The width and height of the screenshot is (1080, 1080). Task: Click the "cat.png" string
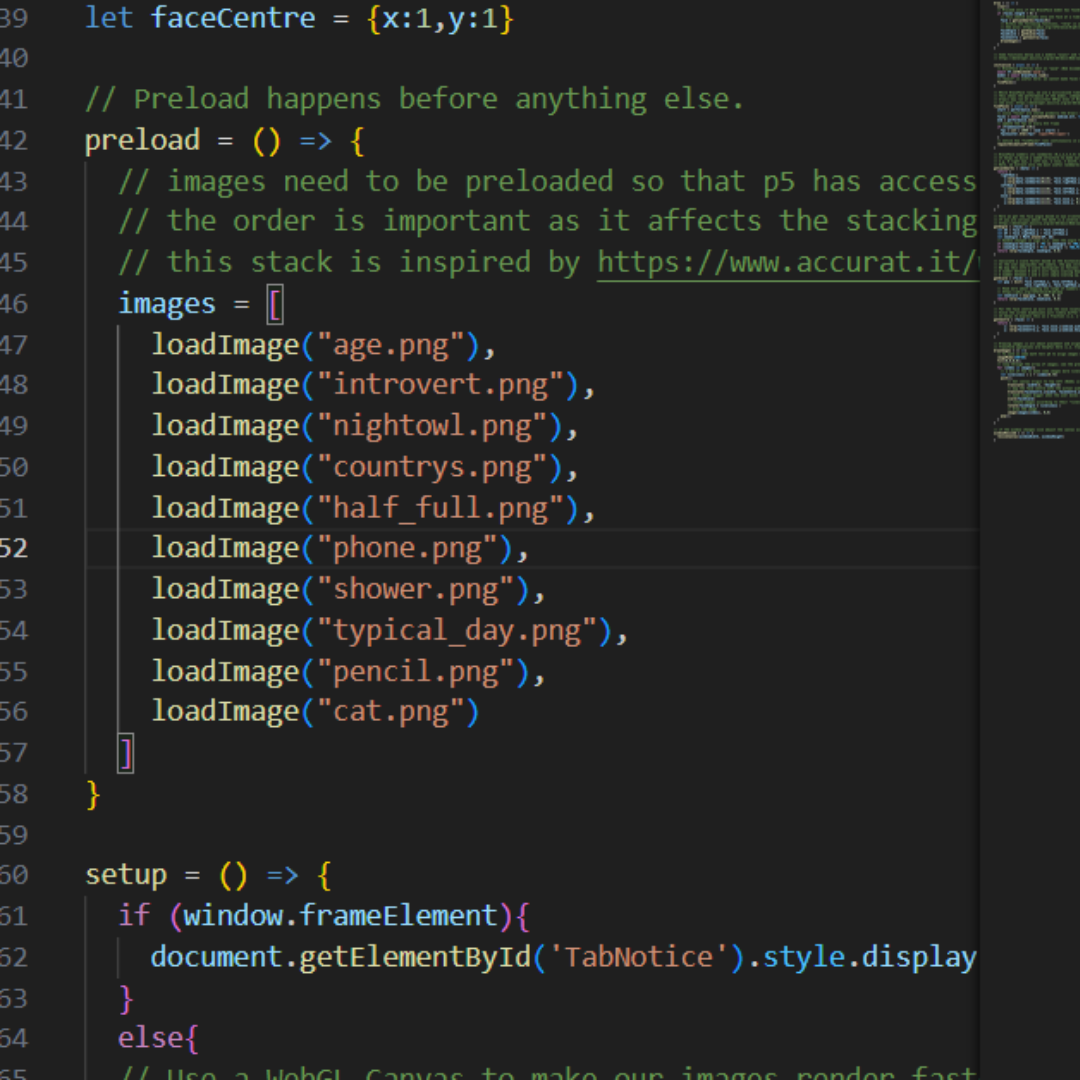[390, 712]
